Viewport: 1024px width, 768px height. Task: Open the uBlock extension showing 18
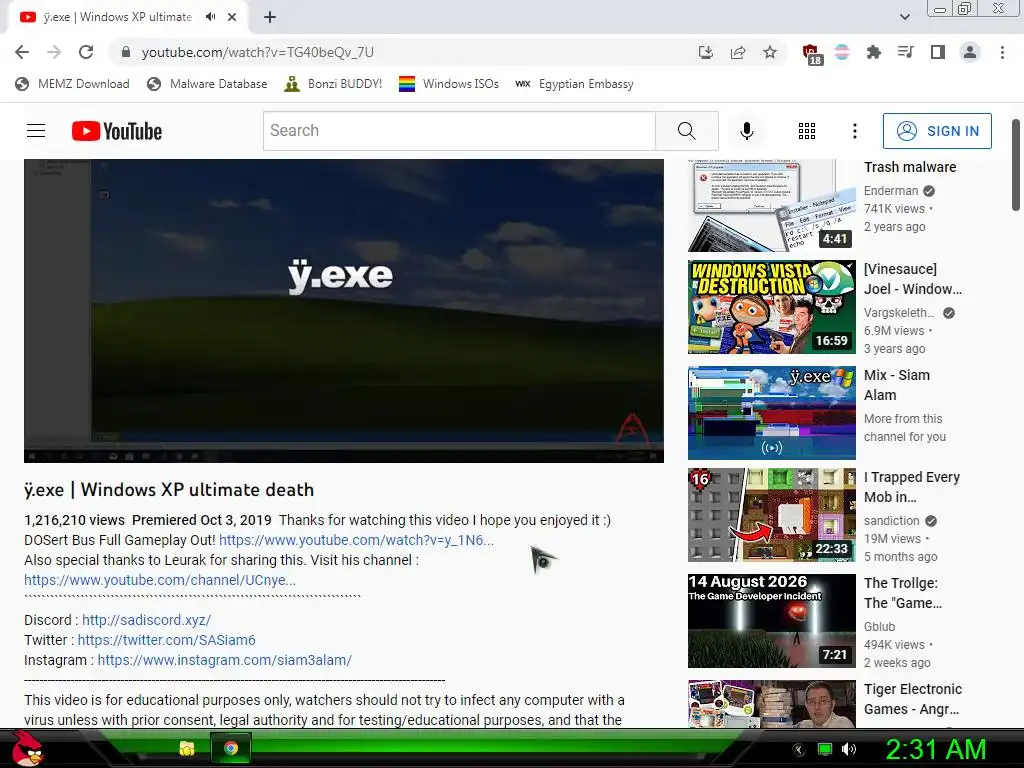coord(811,54)
